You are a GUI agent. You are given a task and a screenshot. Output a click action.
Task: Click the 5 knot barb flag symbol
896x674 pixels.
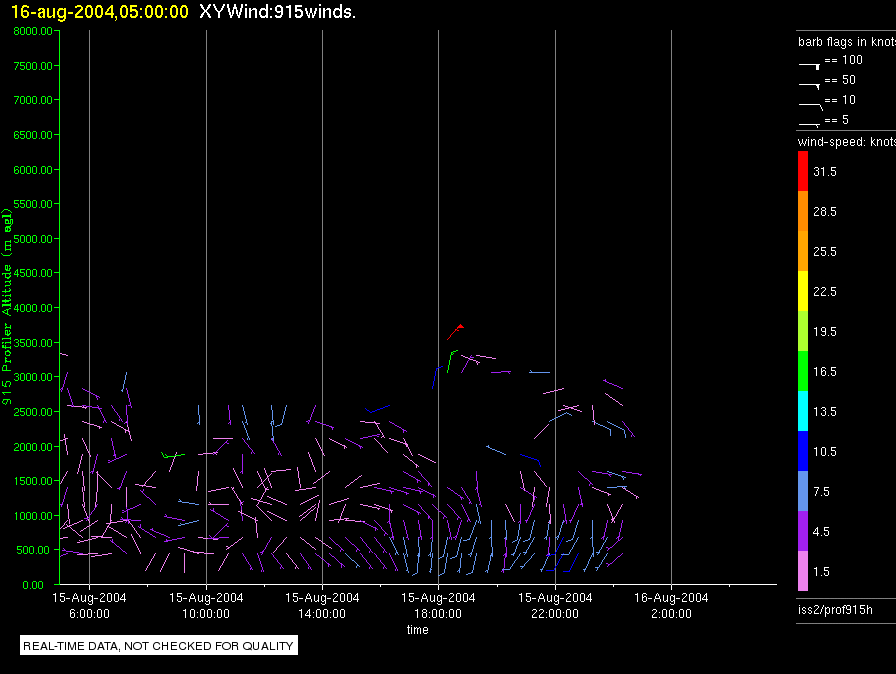click(x=809, y=125)
